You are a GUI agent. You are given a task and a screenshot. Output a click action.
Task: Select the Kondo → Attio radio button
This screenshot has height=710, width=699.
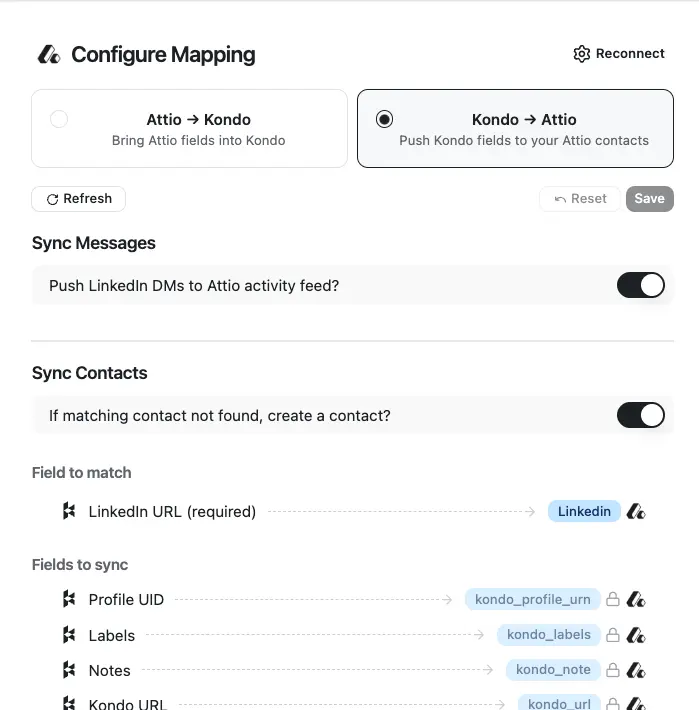pos(384,119)
